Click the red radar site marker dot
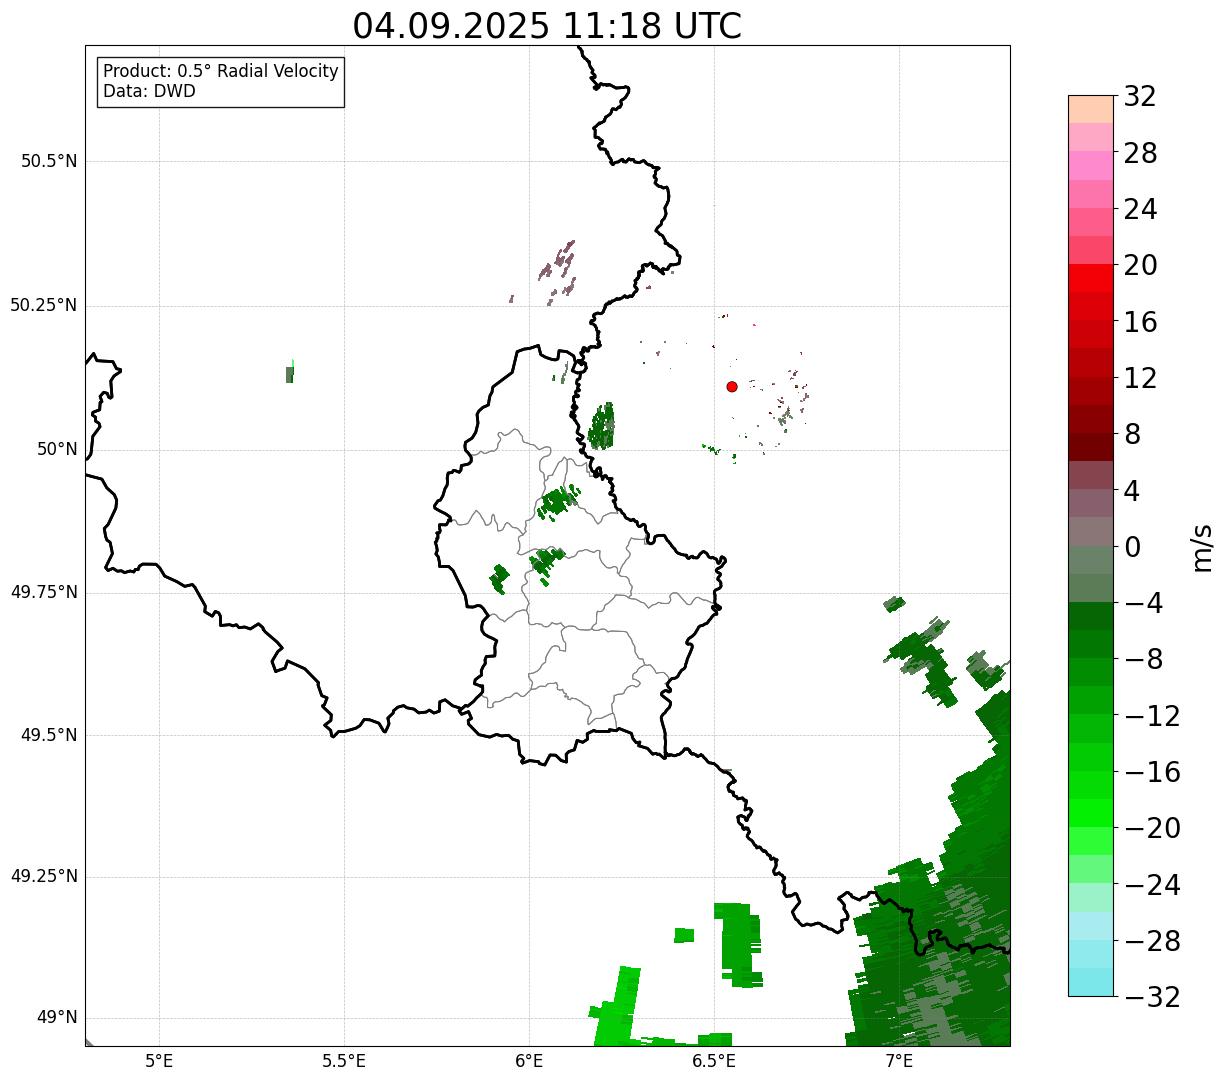The width and height of the screenshot is (1225, 1081). pyautogui.click(x=732, y=386)
